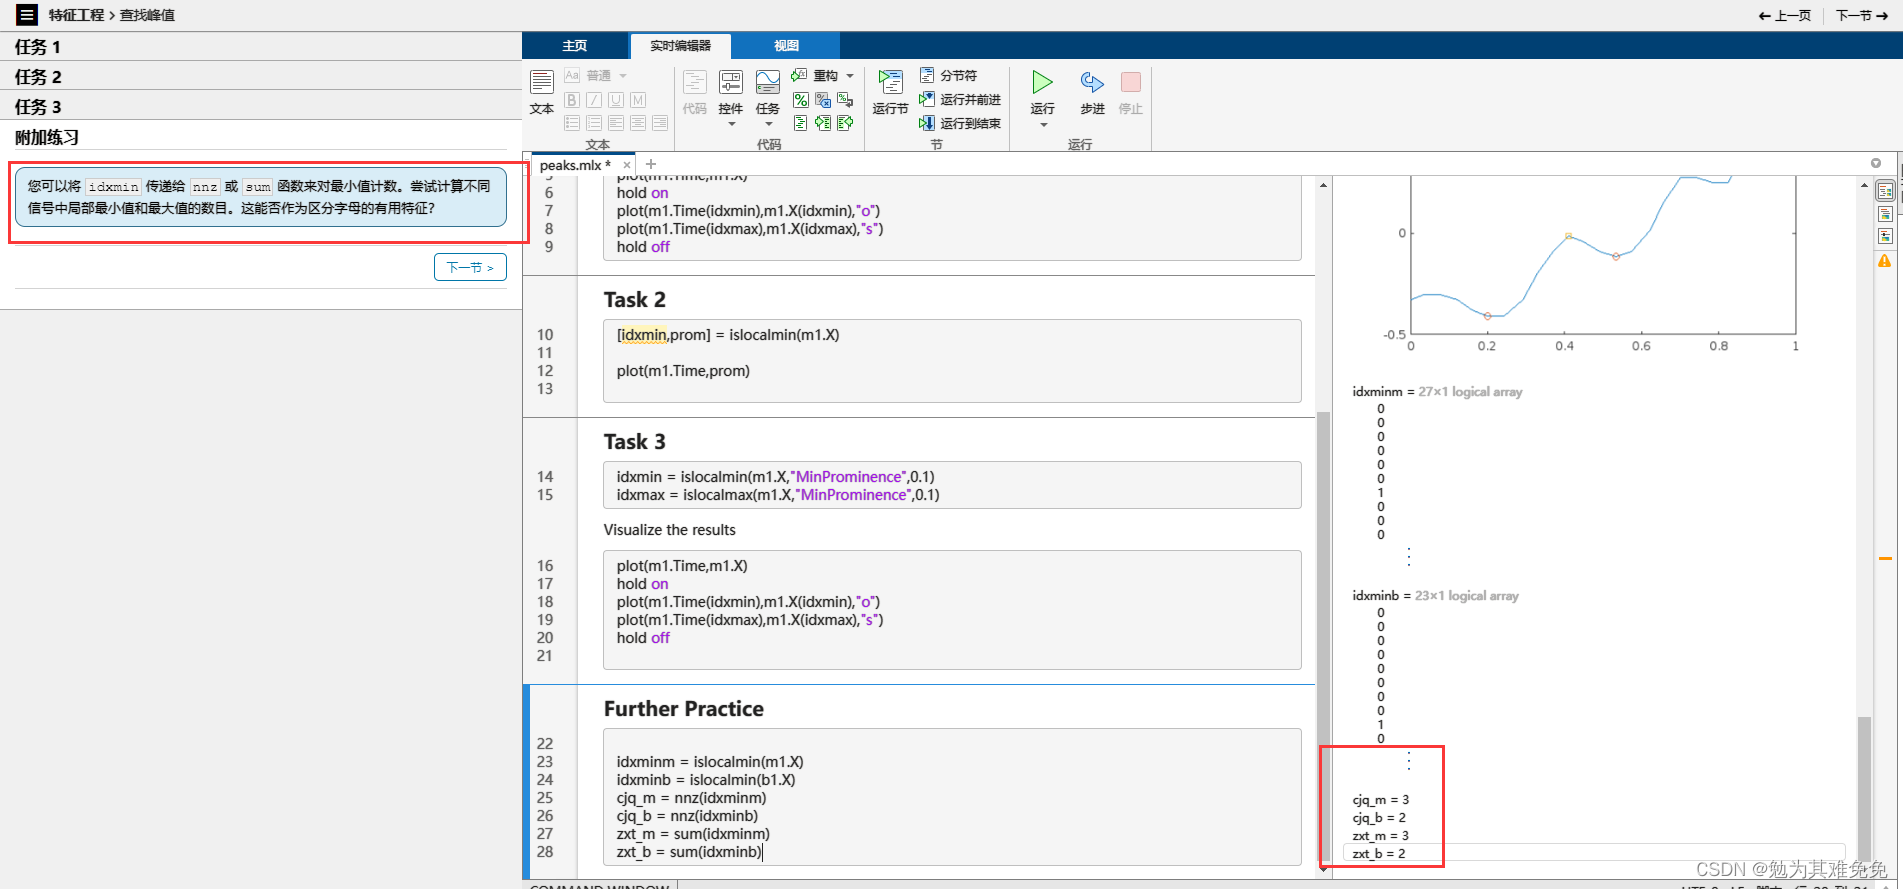Show outputs on the right view icon
Screen dimensions: 1903x889
click(1885, 191)
